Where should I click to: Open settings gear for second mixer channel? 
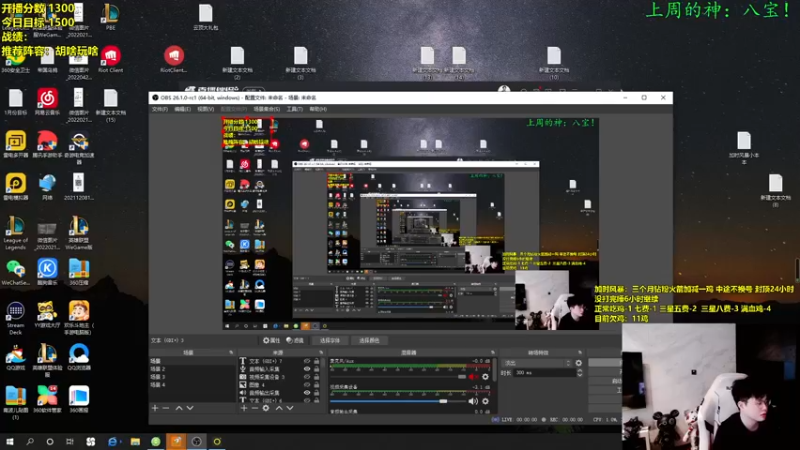click(x=485, y=401)
